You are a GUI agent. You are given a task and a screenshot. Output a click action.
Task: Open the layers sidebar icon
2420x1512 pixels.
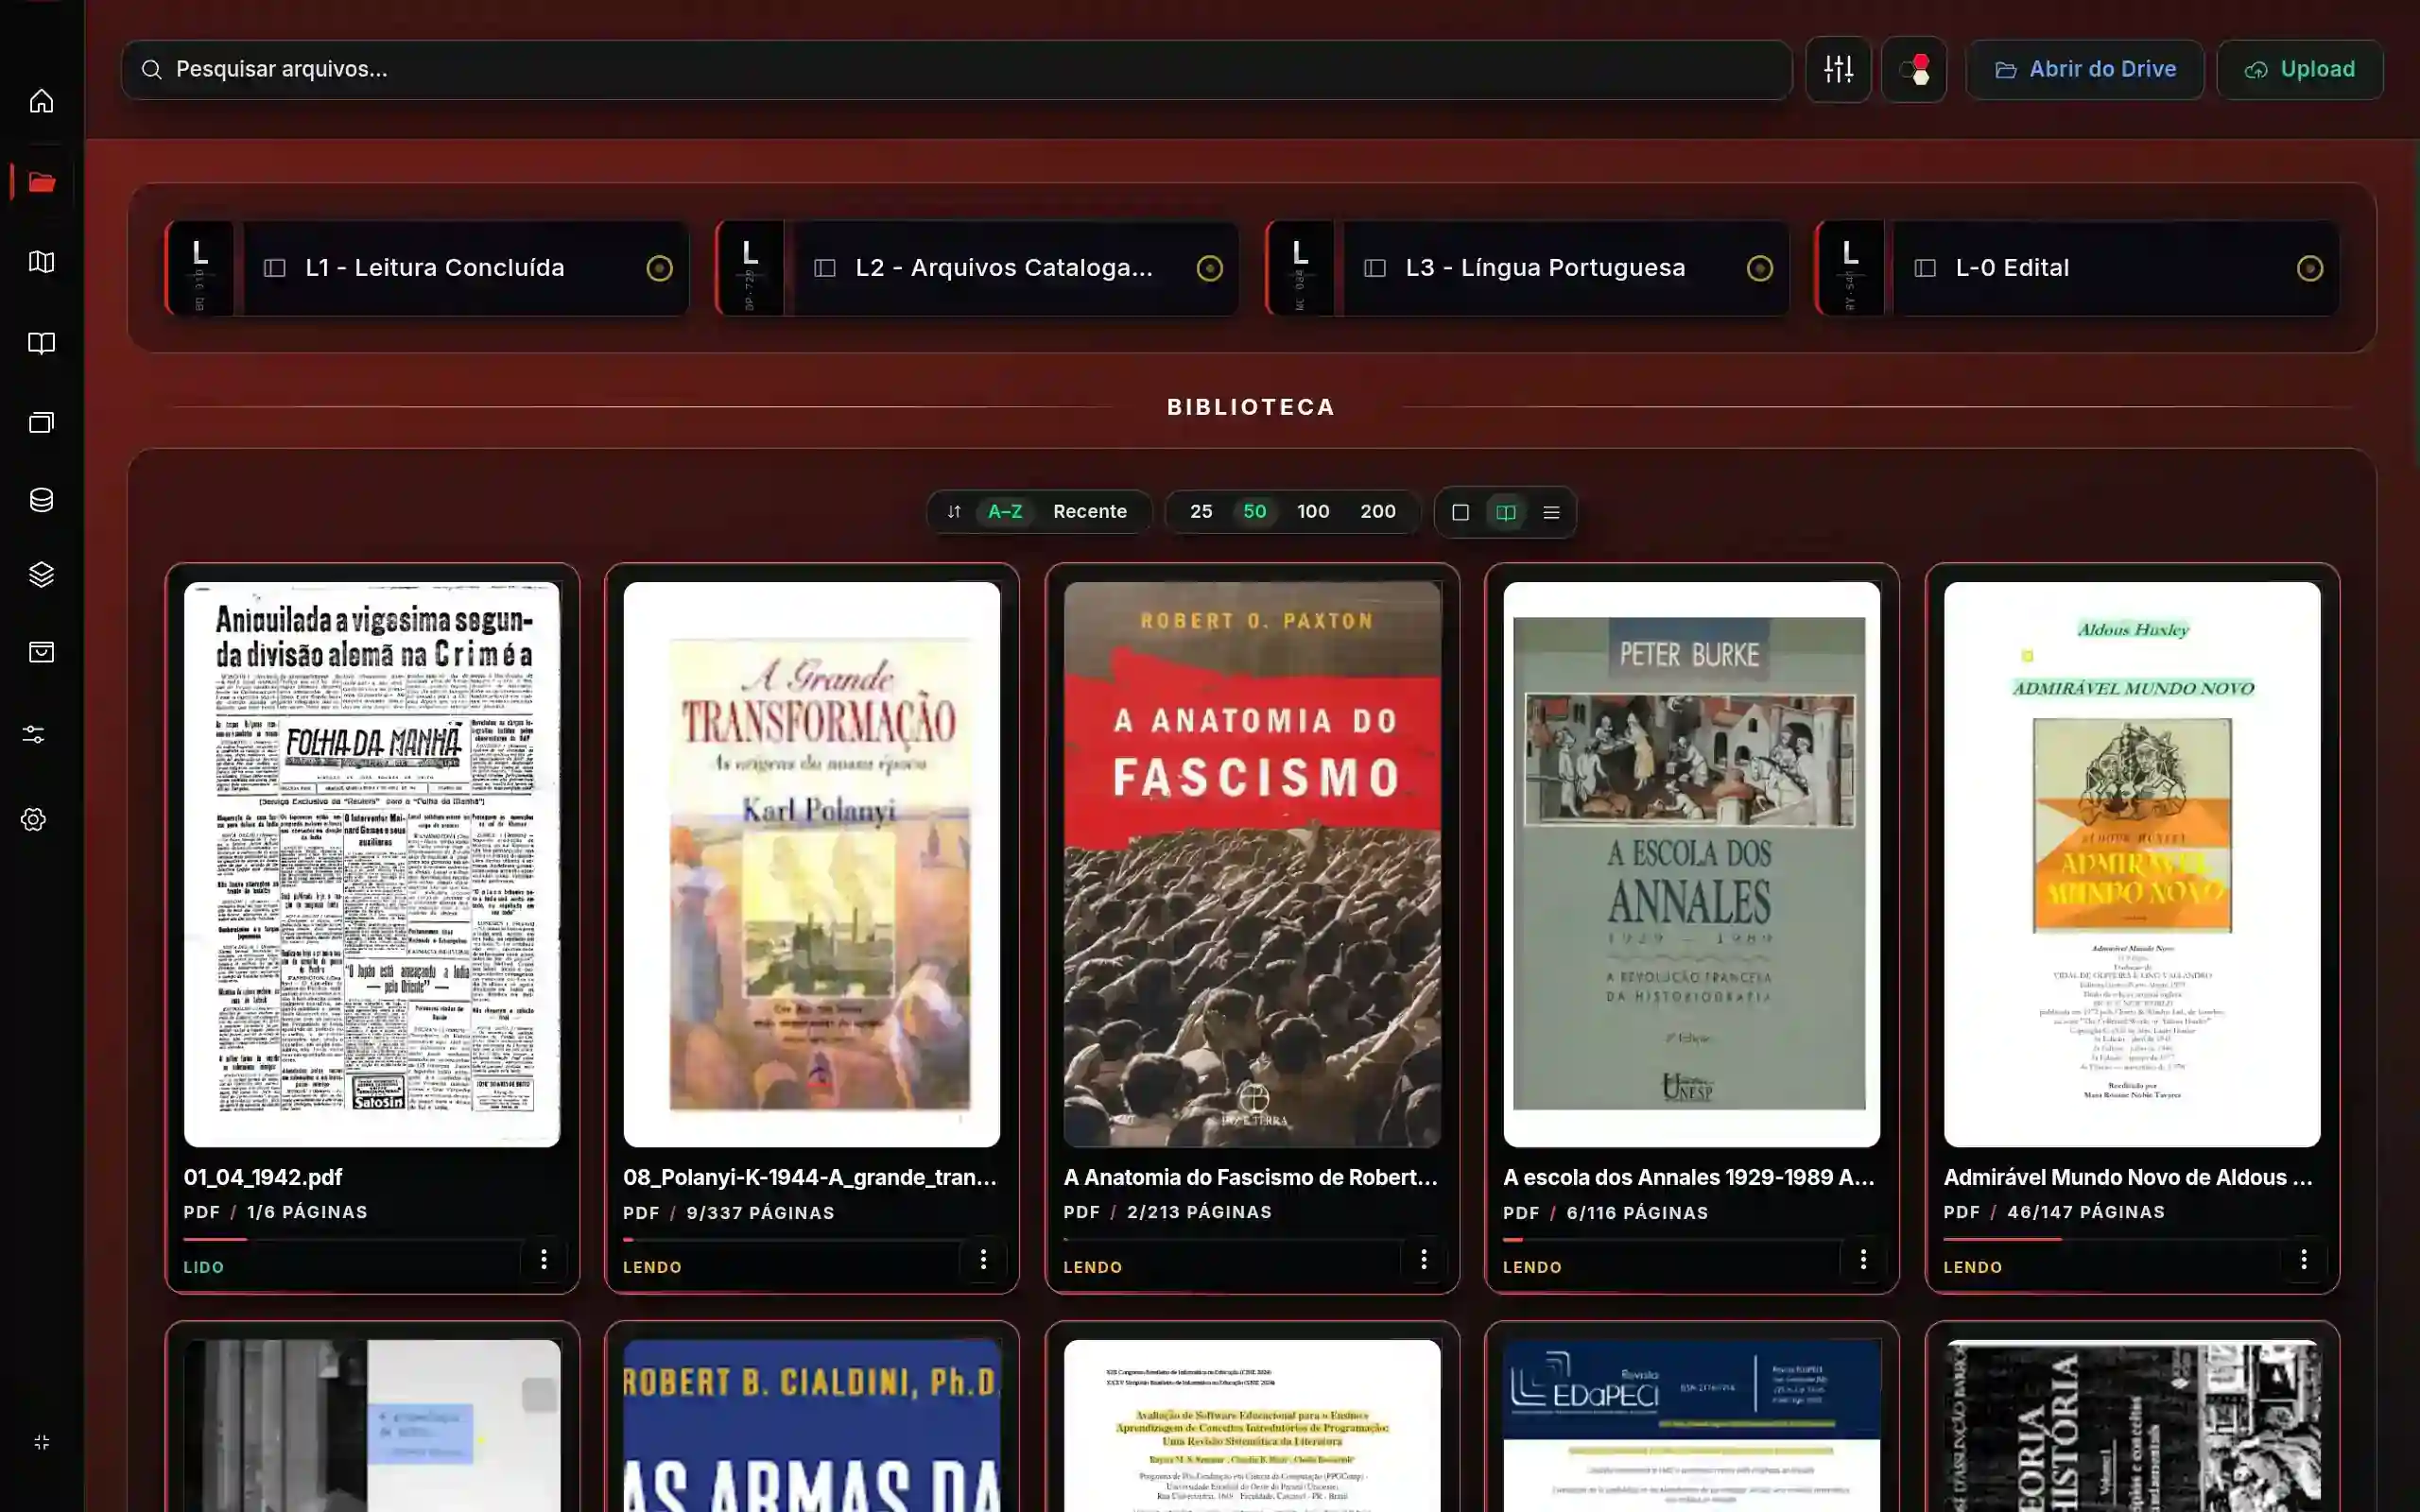pyautogui.click(x=41, y=575)
